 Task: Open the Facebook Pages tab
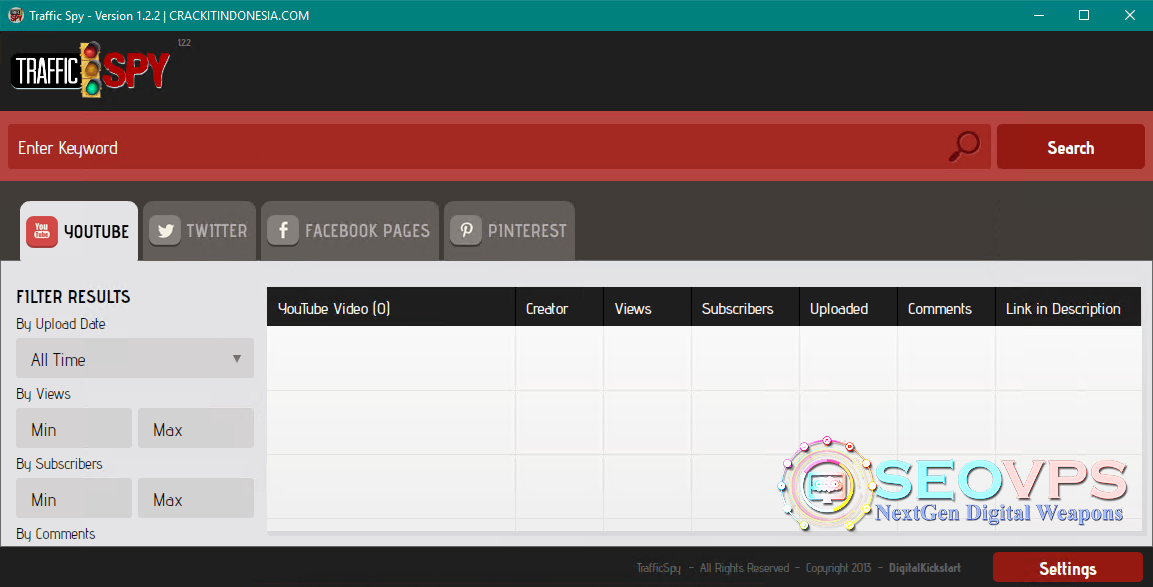point(350,231)
